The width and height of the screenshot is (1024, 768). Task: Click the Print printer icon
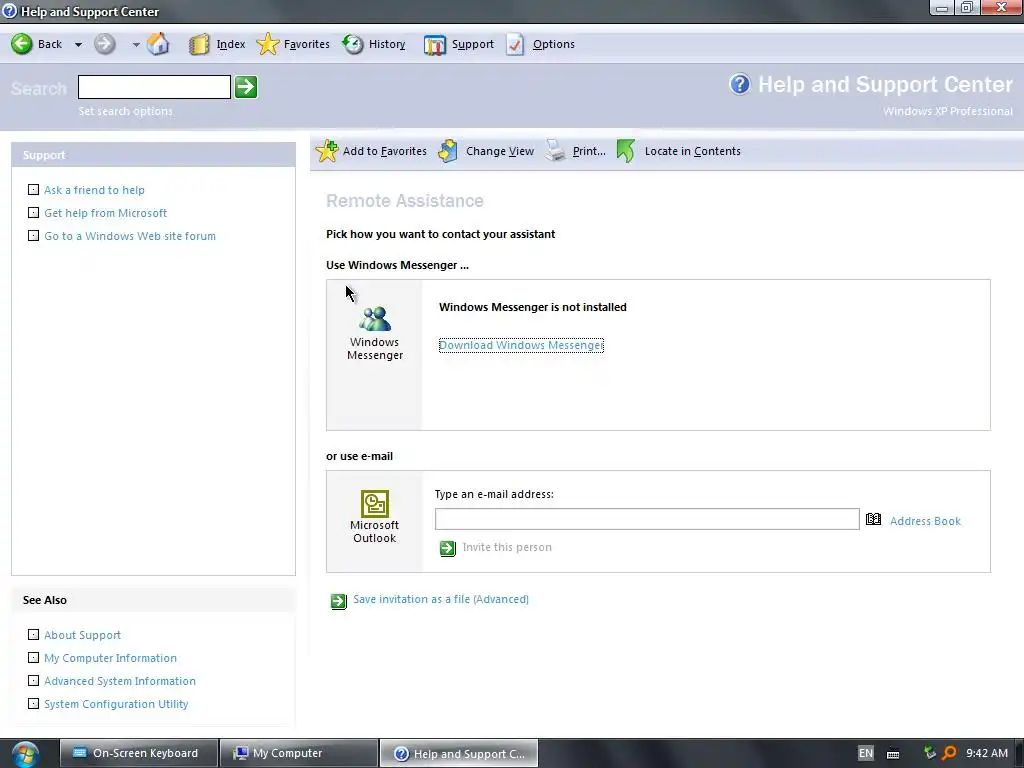click(555, 150)
